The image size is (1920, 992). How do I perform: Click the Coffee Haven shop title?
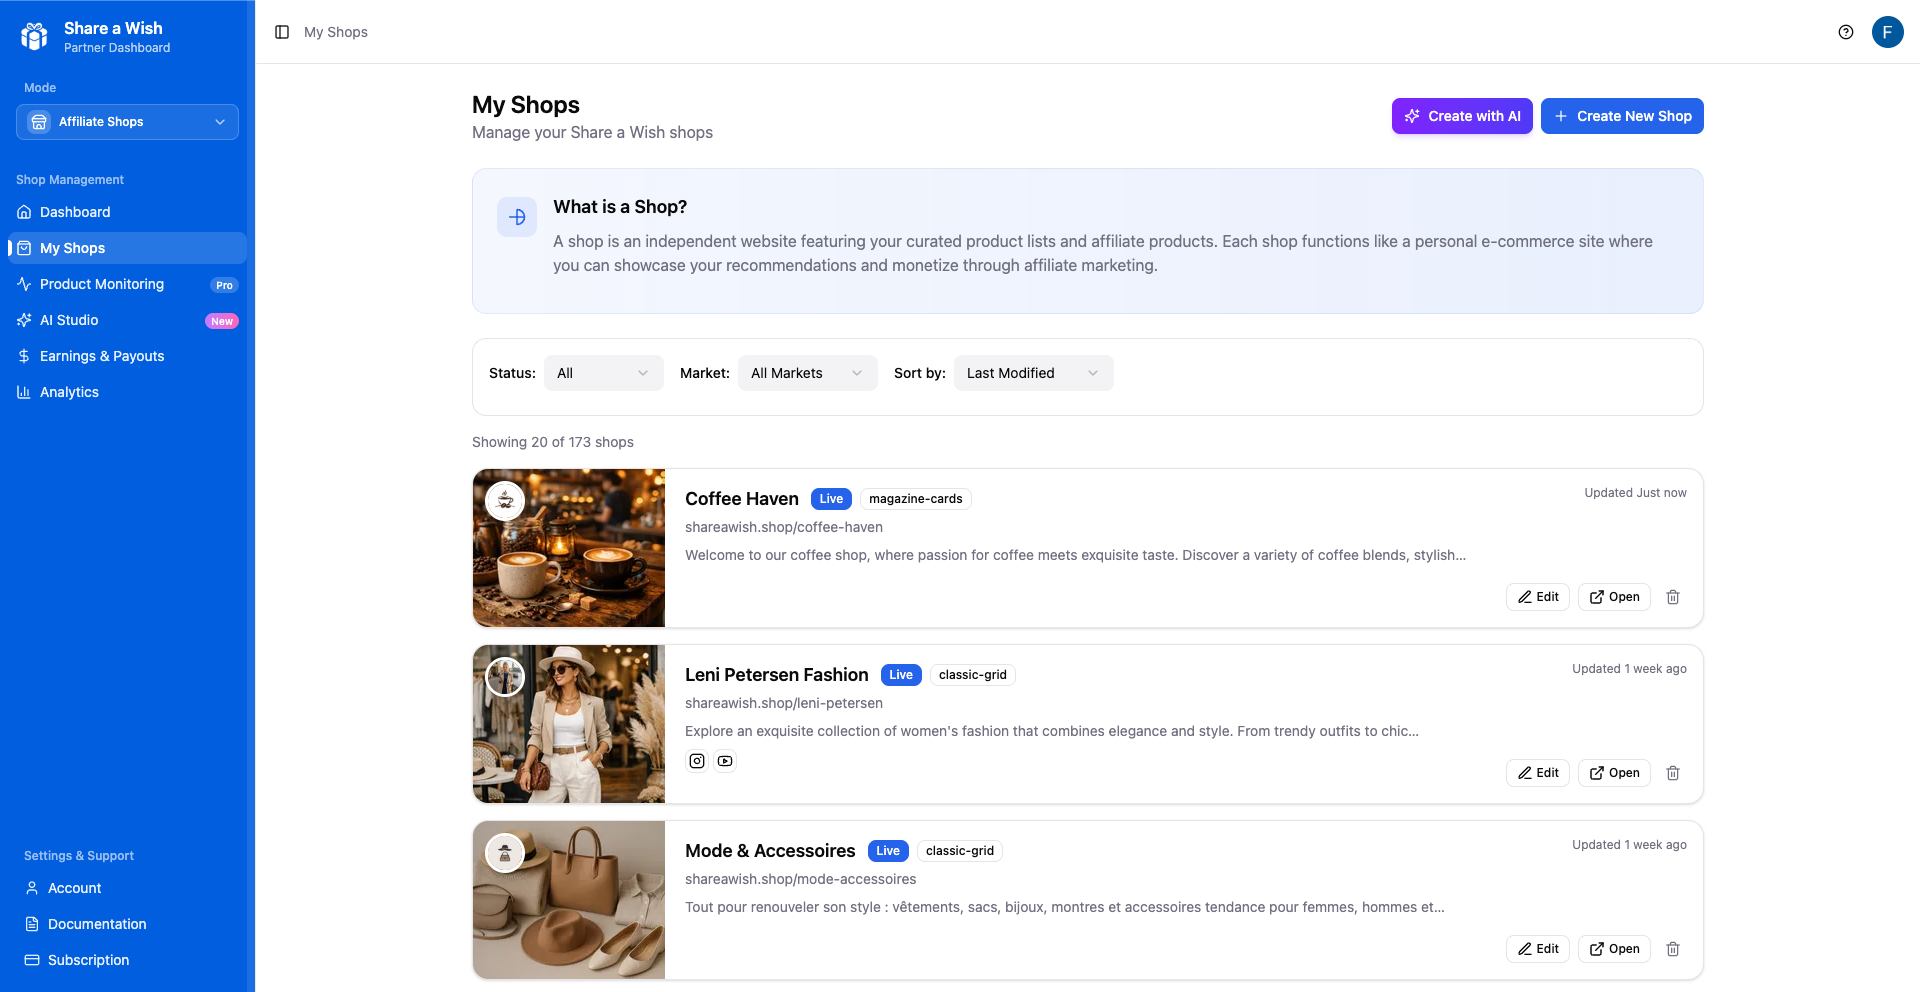click(x=742, y=499)
